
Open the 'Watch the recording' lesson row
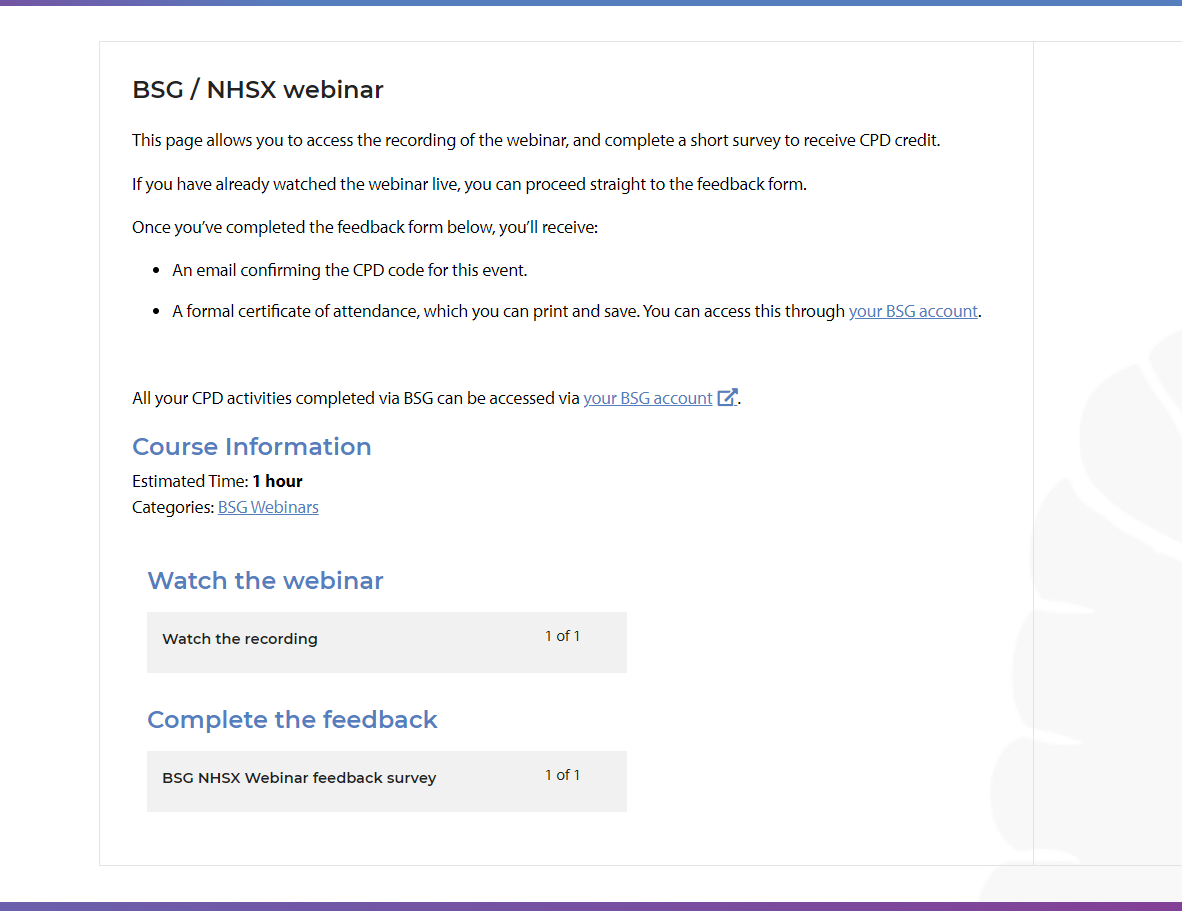pos(387,642)
